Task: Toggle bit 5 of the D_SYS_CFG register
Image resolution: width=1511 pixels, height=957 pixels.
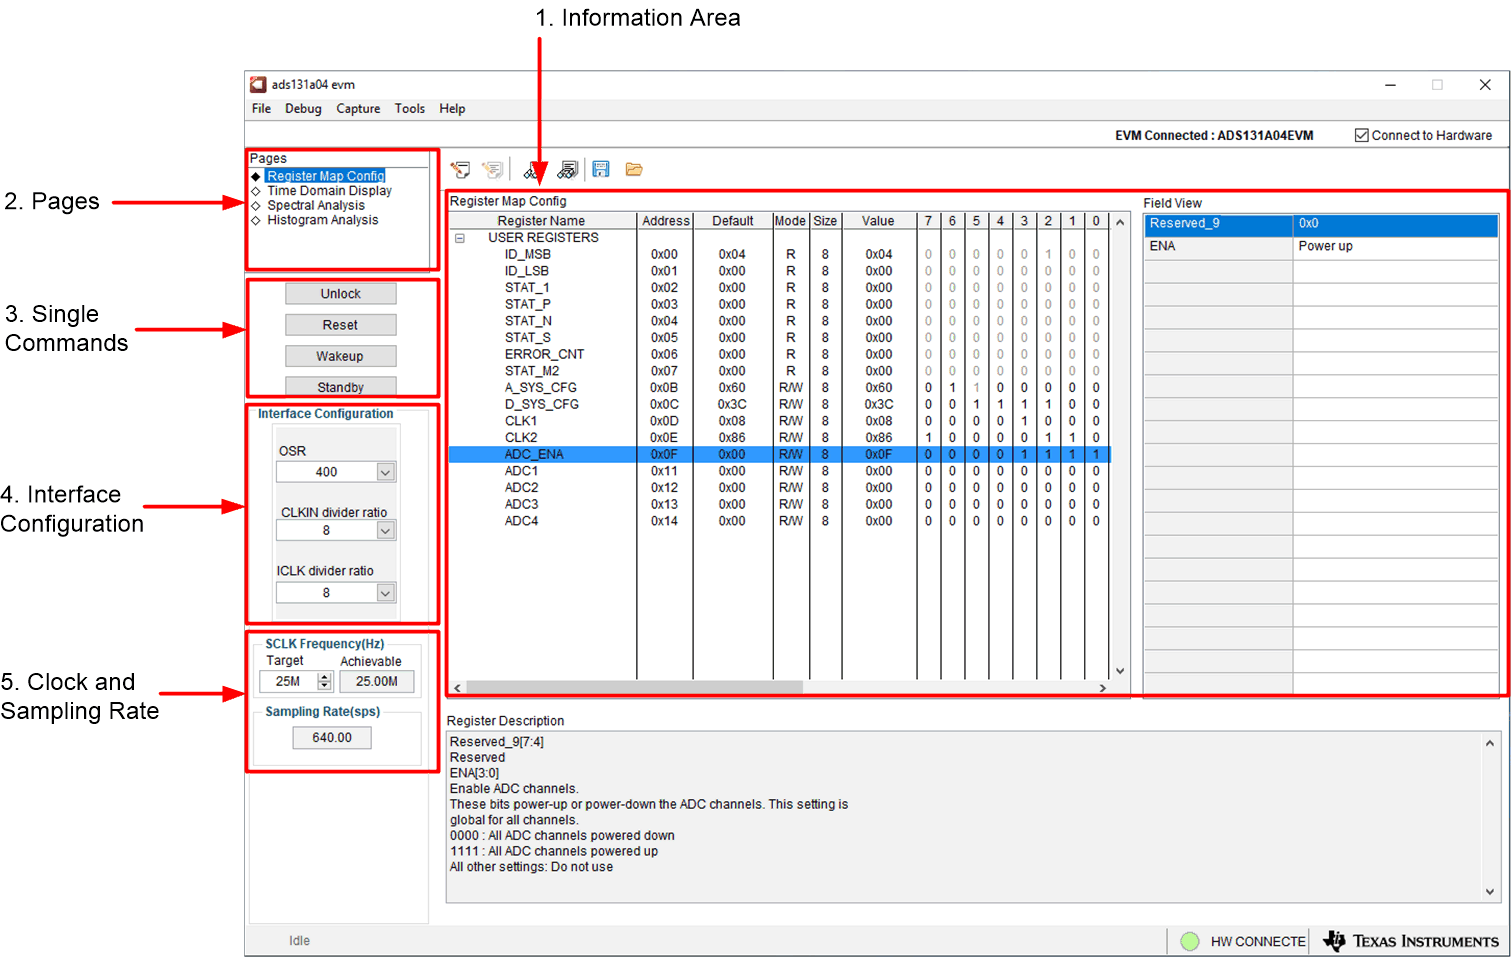Action: [976, 405]
